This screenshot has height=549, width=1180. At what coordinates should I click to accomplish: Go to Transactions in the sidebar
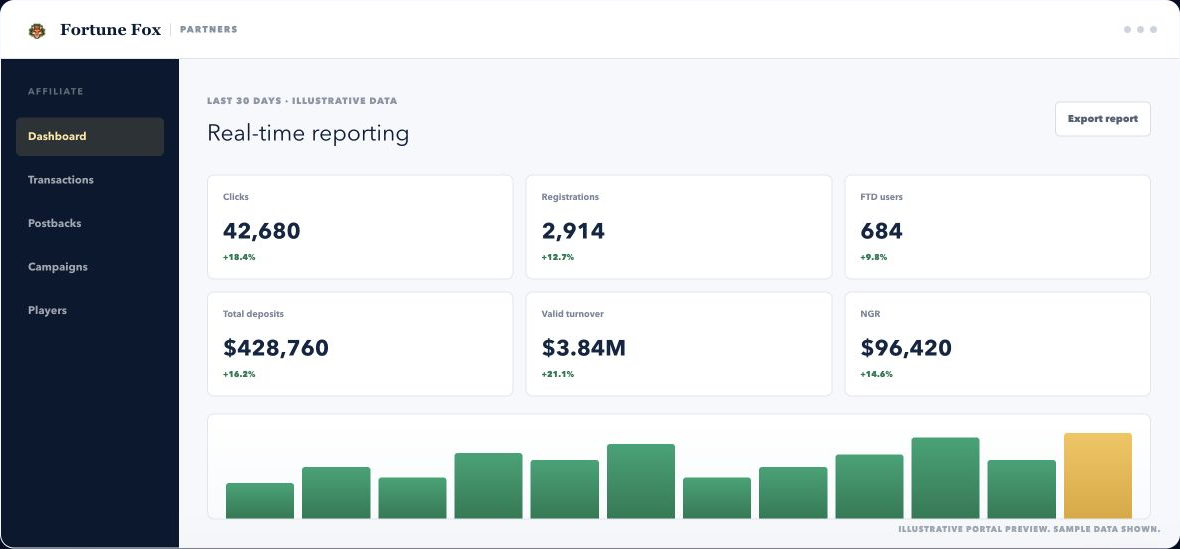click(61, 180)
